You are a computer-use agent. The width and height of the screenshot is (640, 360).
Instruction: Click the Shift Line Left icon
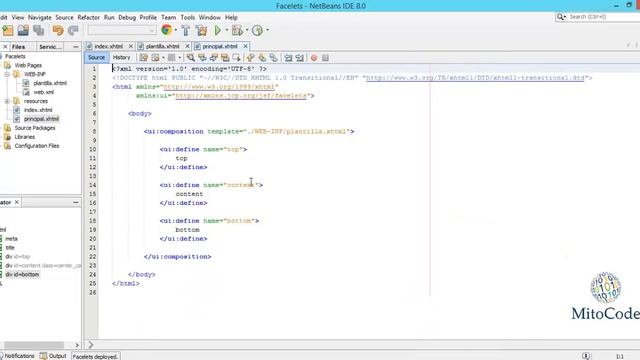[288, 58]
